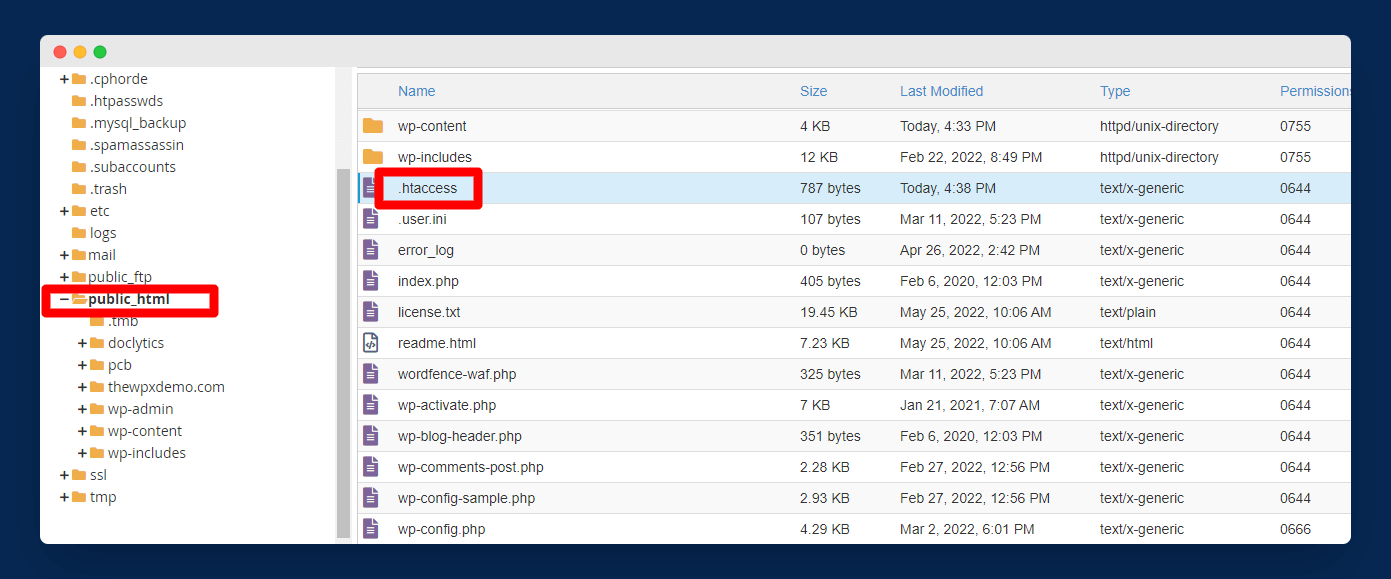Image resolution: width=1391 pixels, height=579 pixels.
Task: Click the wp-config.php file icon
Action: click(371, 529)
